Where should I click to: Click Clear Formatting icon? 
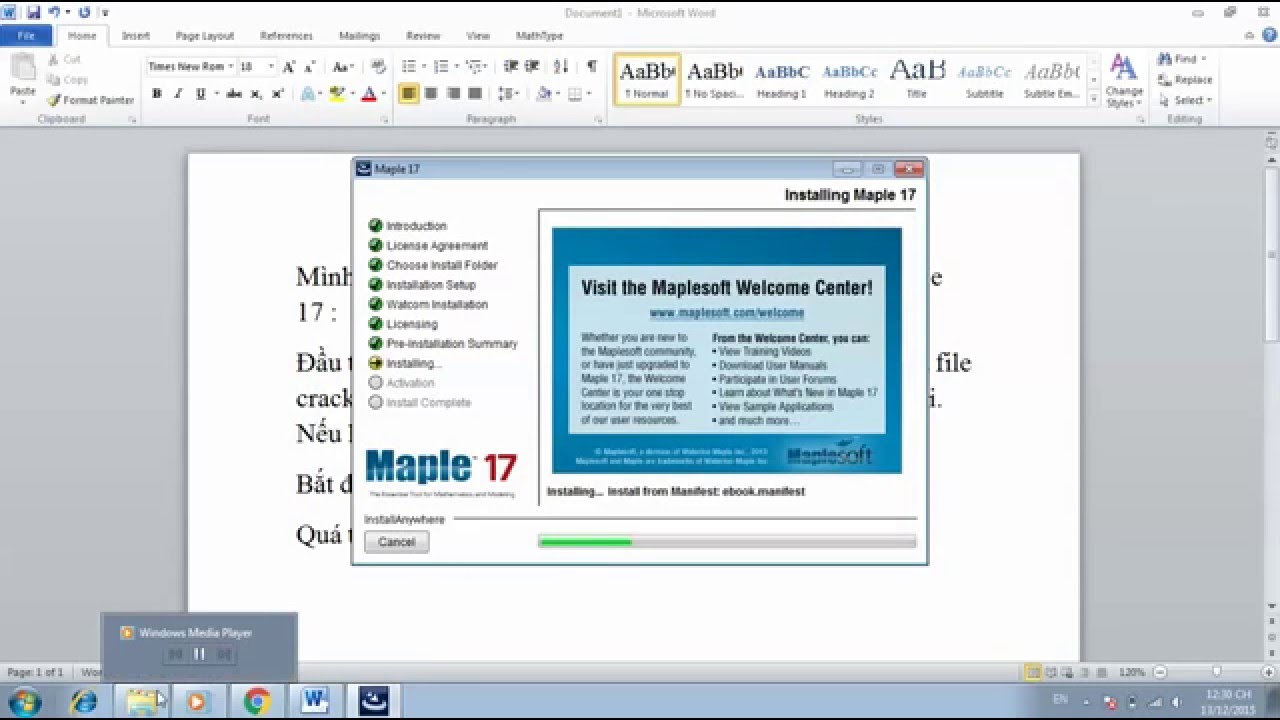coord(378,67)
